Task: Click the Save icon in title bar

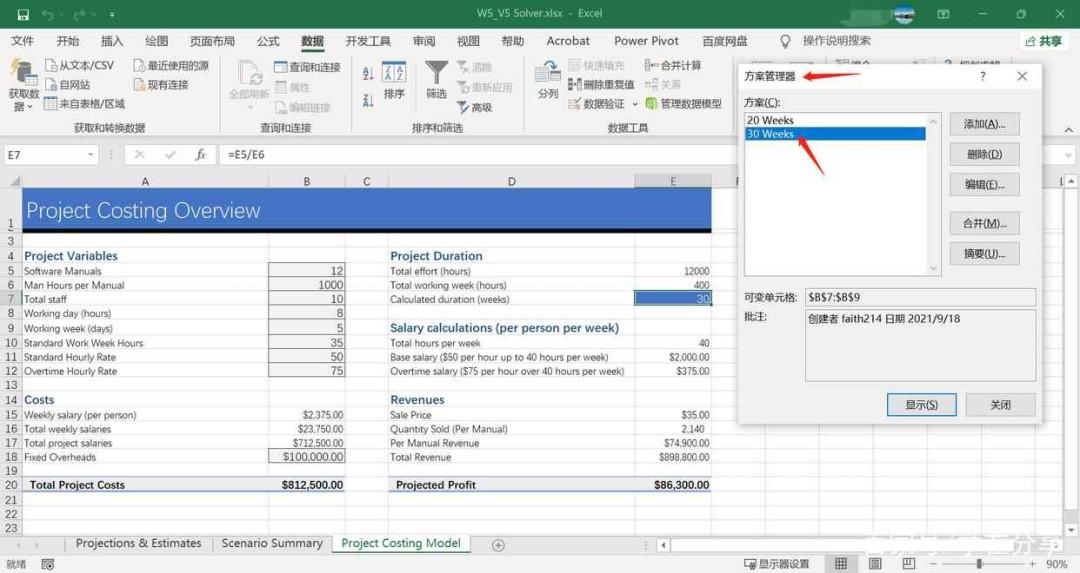Action: 23,14
